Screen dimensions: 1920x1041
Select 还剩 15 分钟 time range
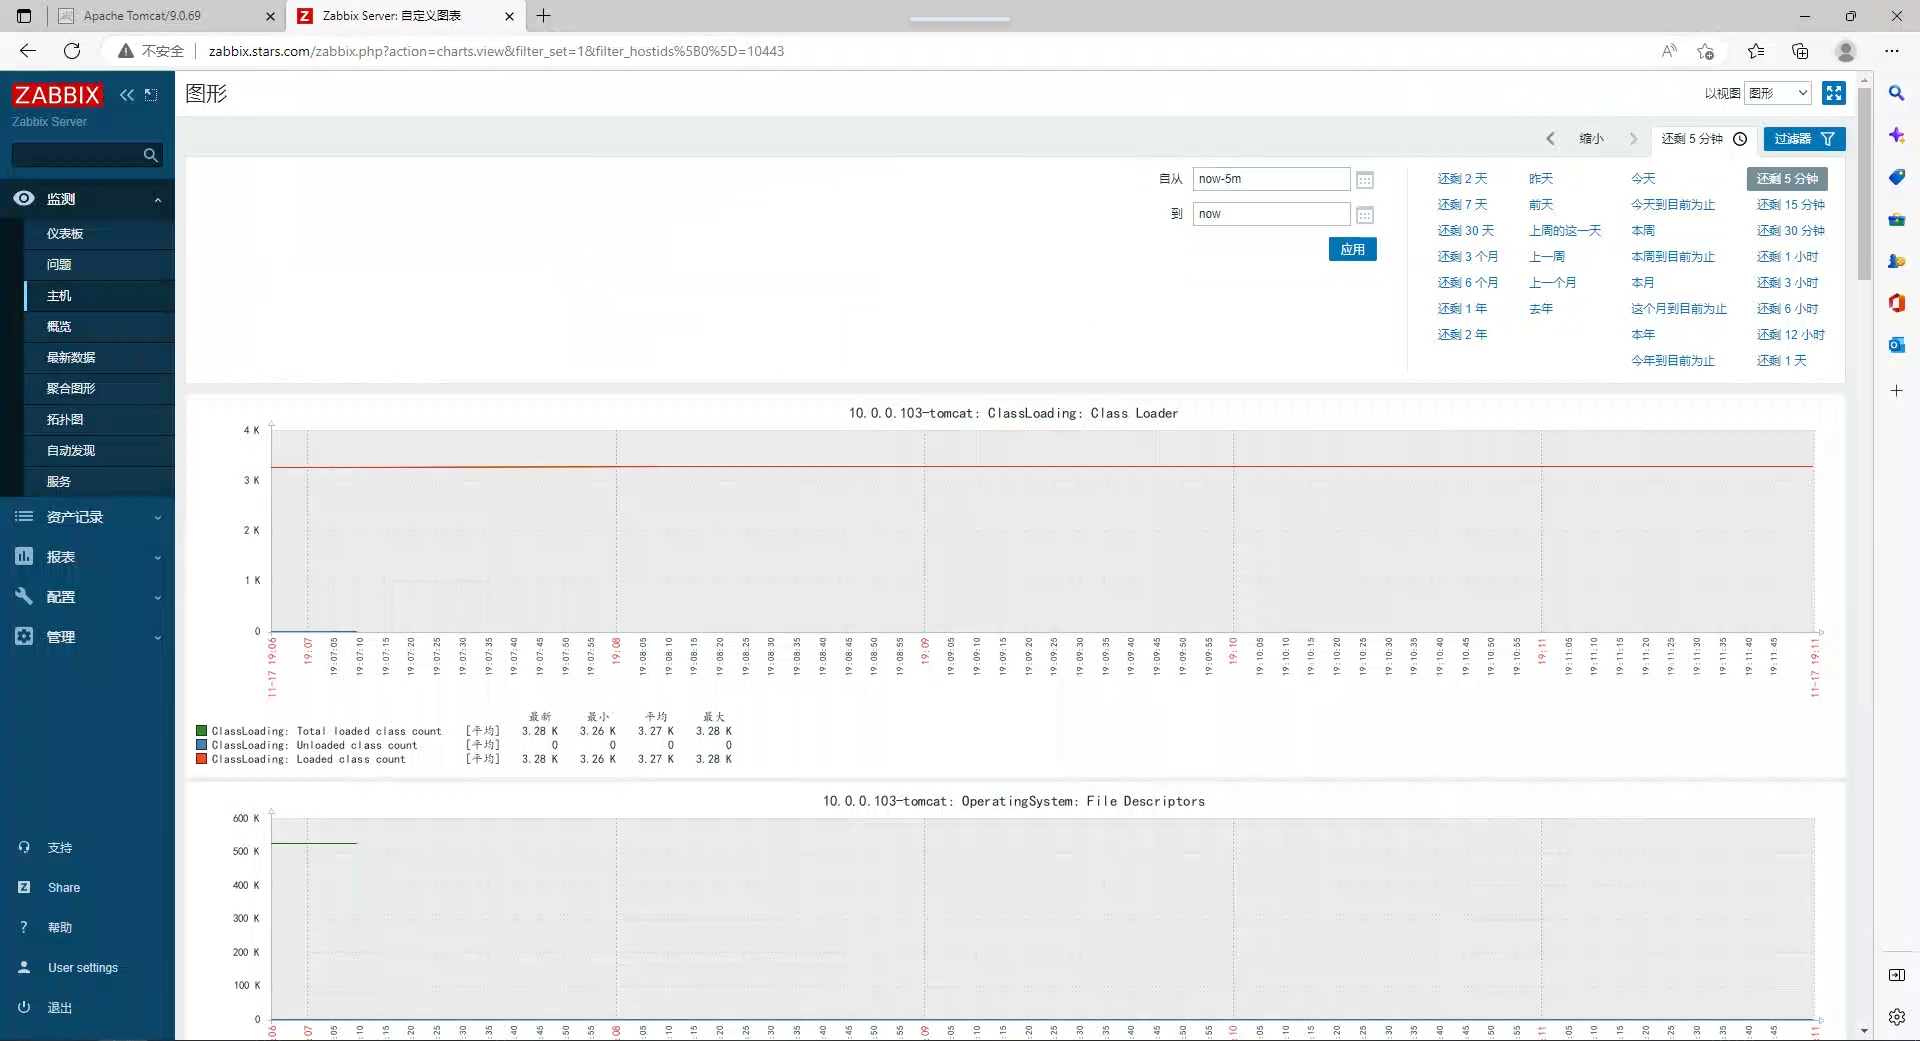click(x=1791, y=205)
